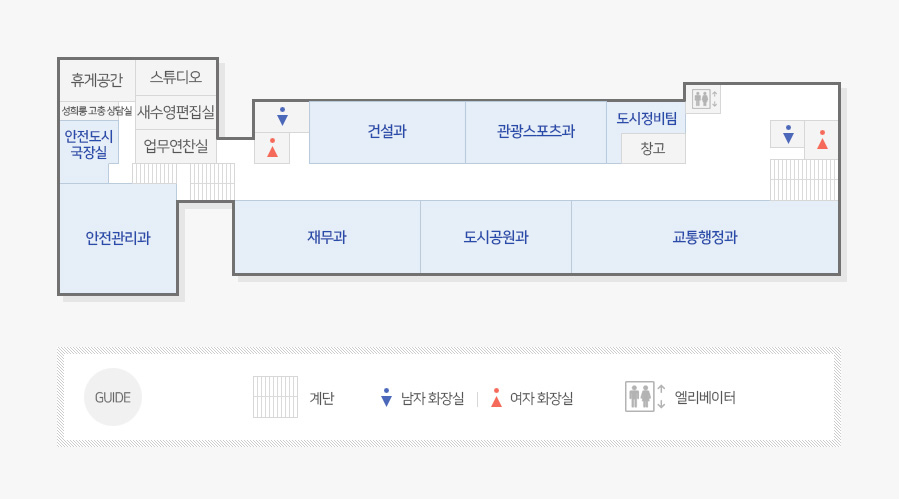Image resolution: width=900 pixels, height=500 pixels.
Task: Click the men's restroom icon above 교통행정과
Action: pos(788,134)
